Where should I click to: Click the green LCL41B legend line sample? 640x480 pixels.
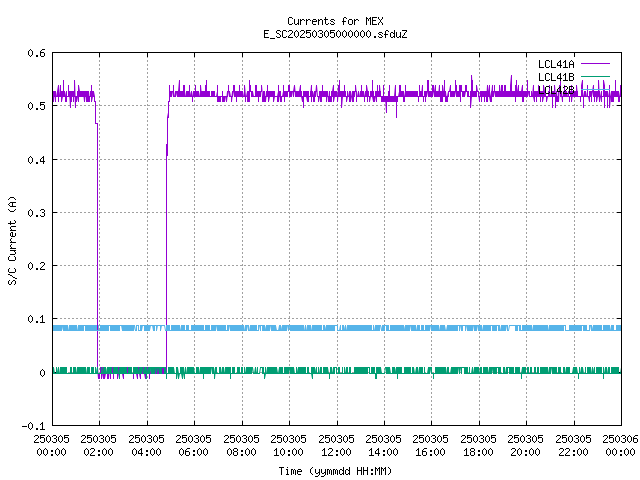595,76
